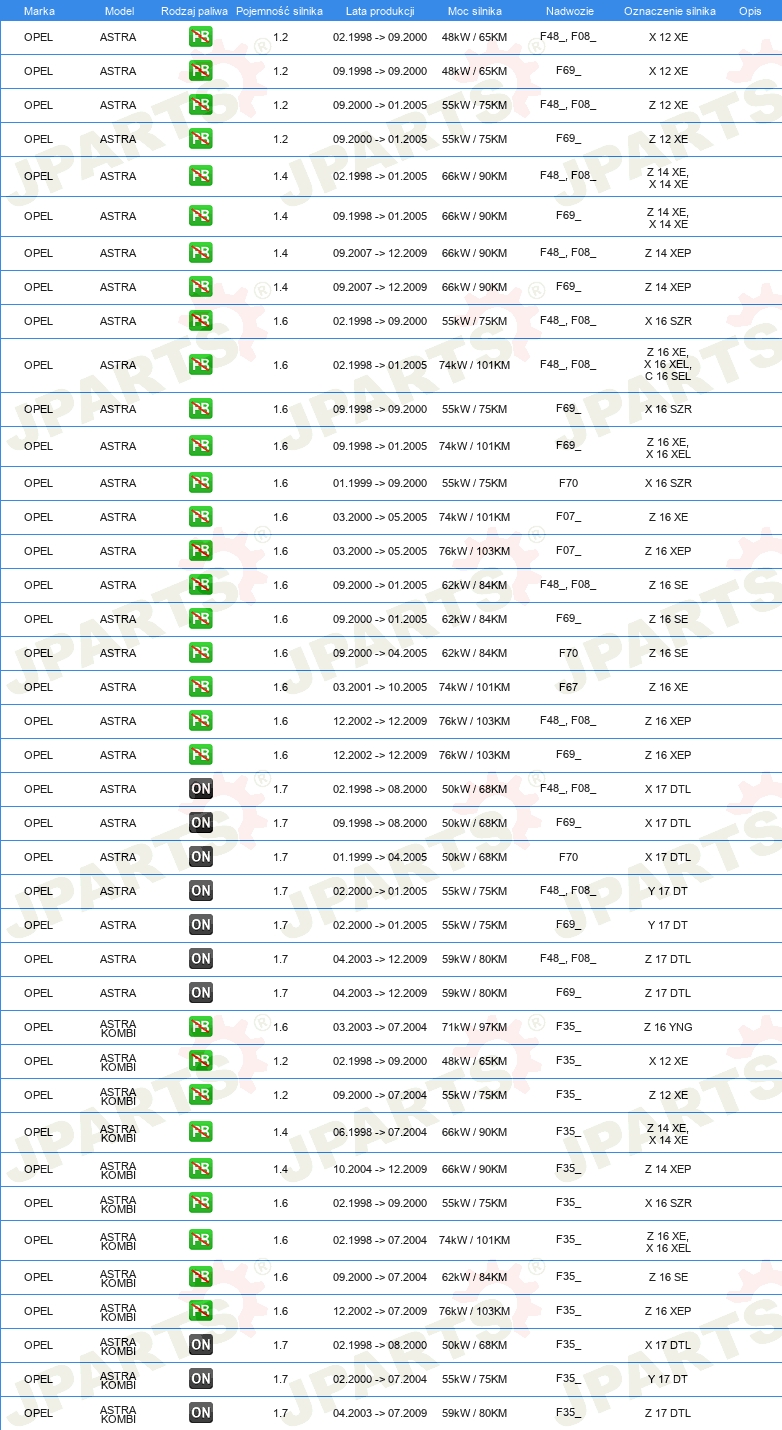The height and width of the screenshot is (1430, 782).
Task: Click petrol icon in F07_ 74kW Z 16 XE row
Action: tap(201, 517)
